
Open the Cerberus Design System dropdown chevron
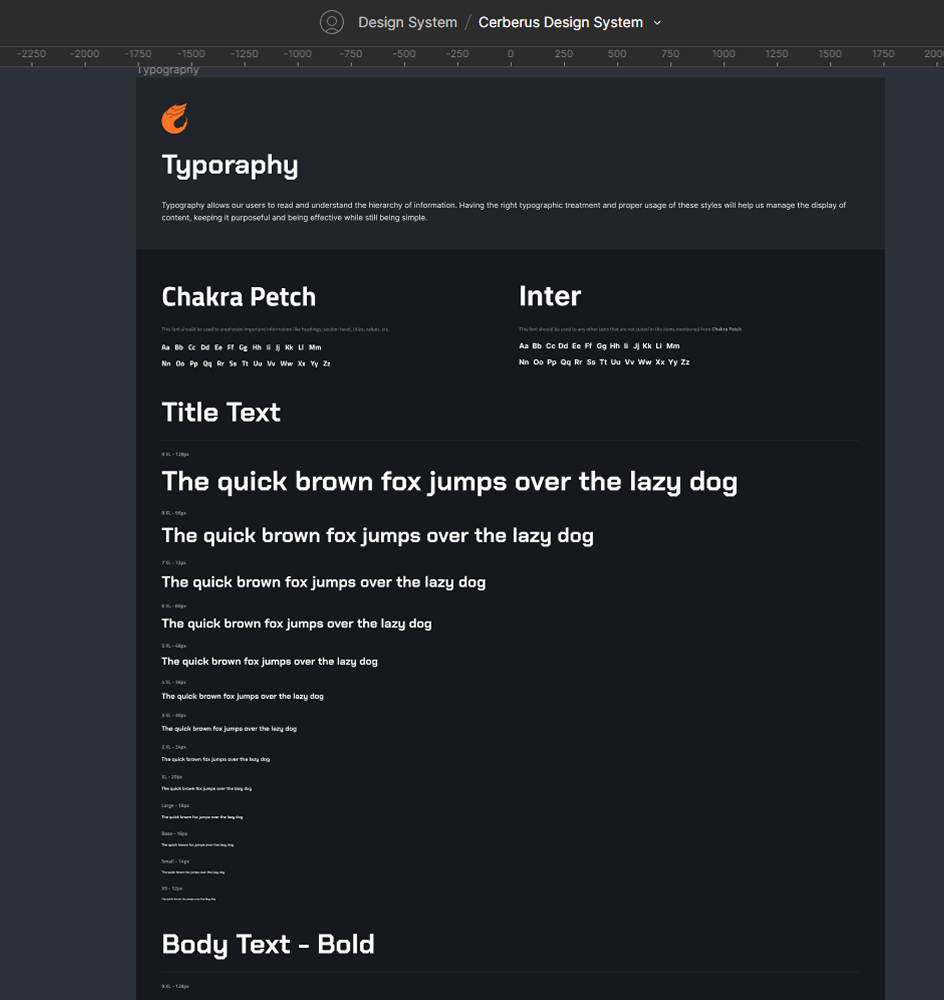(x=657, y=22)
